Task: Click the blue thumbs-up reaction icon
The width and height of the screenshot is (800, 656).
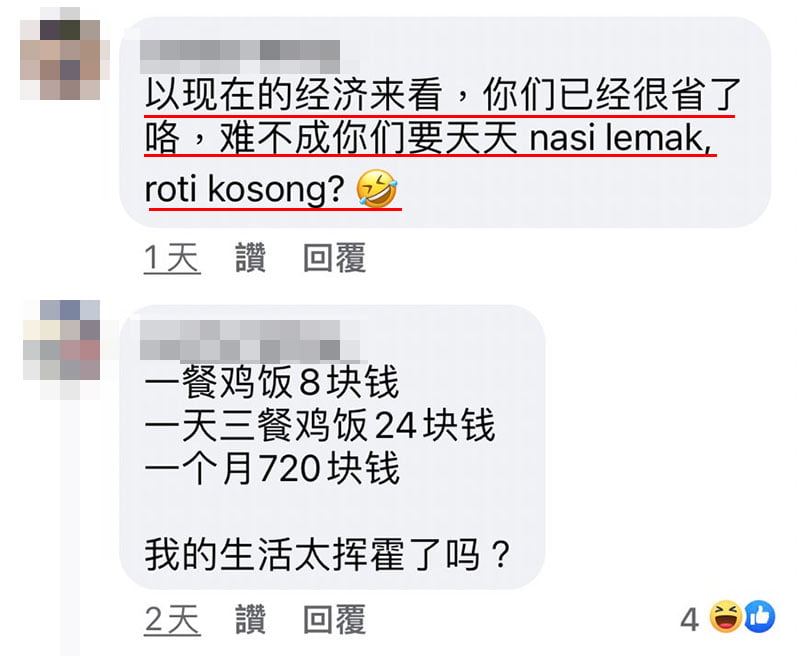Action: [x=759, y=617]
